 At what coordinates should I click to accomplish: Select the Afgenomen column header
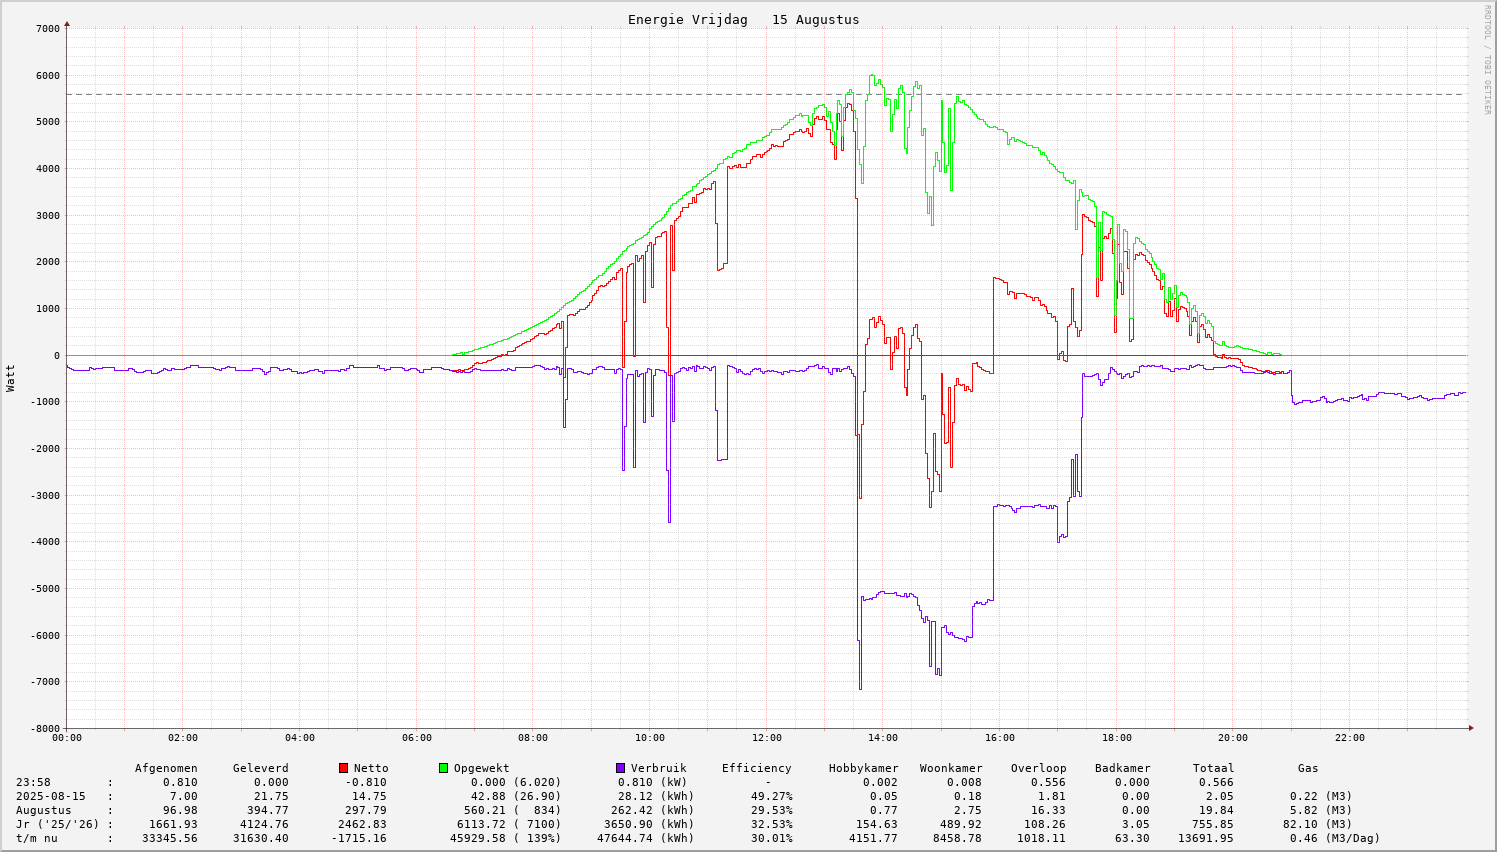tap(166, 769)
